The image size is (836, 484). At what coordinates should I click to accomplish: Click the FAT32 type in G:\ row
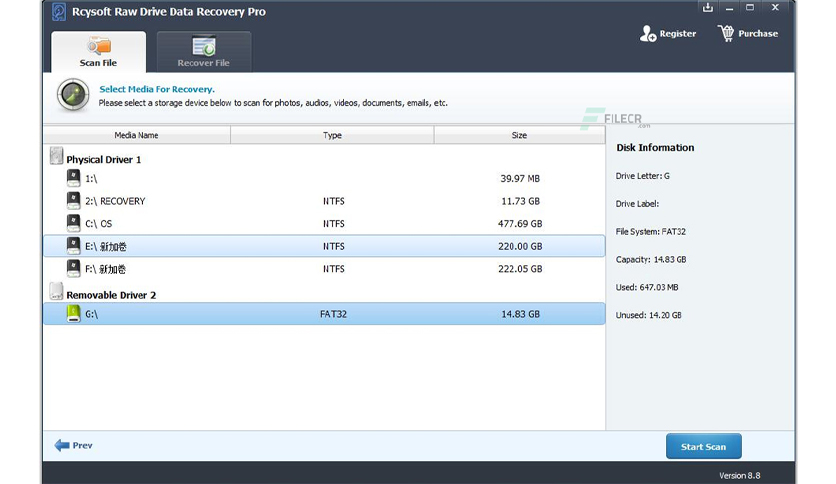point(333,314)
